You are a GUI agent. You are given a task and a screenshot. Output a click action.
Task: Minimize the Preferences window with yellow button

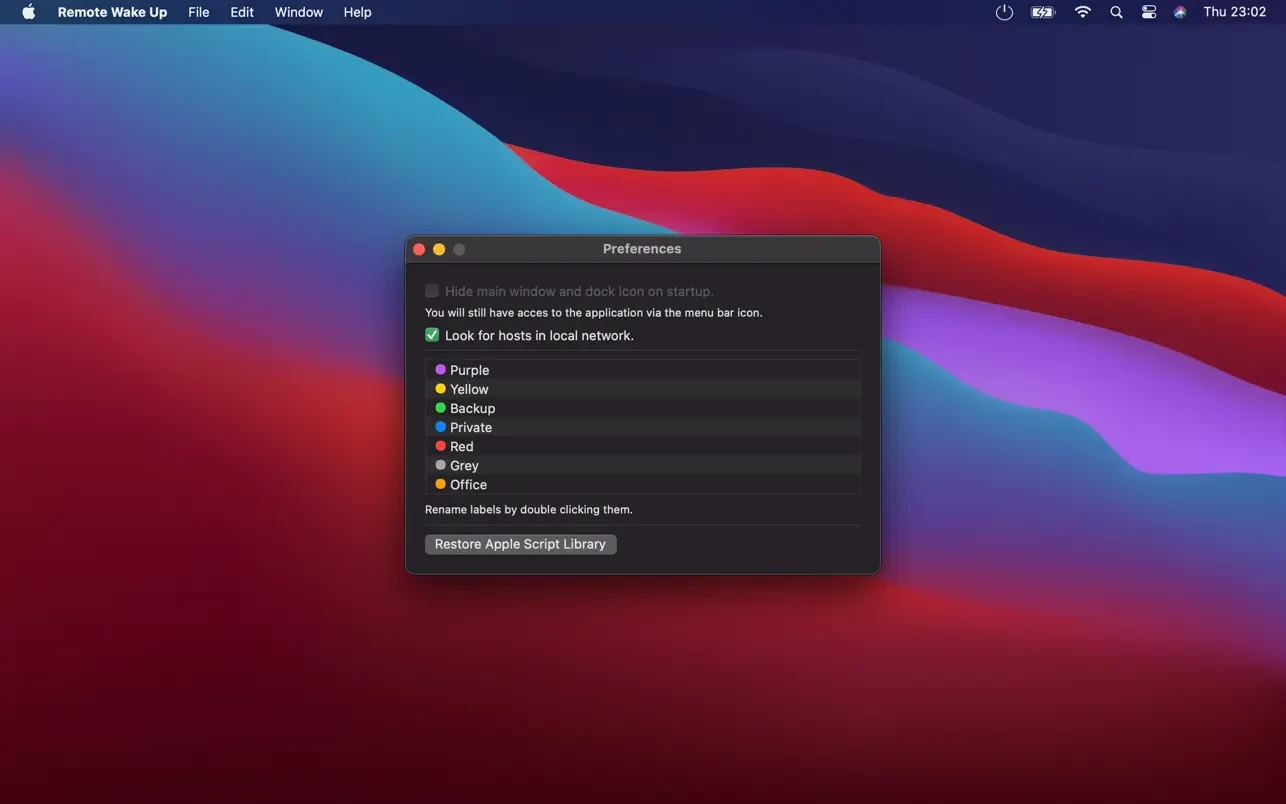(x=439, y=249)
